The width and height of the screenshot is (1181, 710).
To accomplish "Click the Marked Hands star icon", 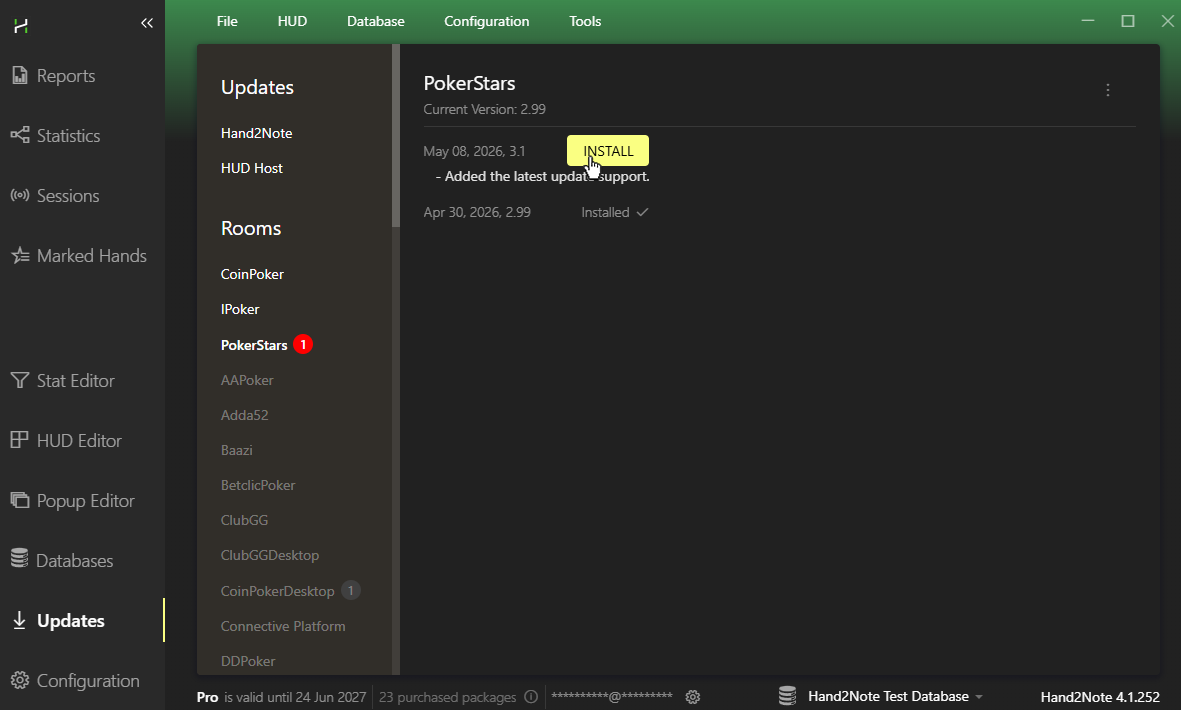I will pos(20,255).
